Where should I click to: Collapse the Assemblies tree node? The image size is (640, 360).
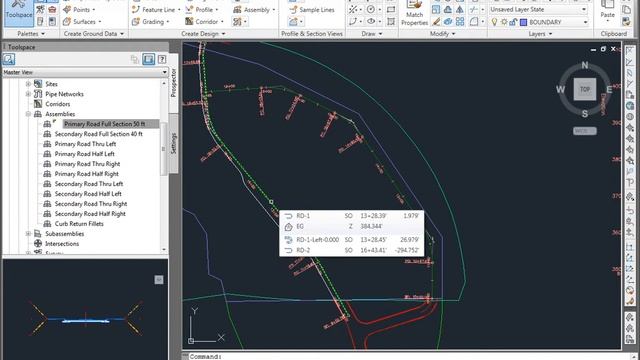[28, 114]
